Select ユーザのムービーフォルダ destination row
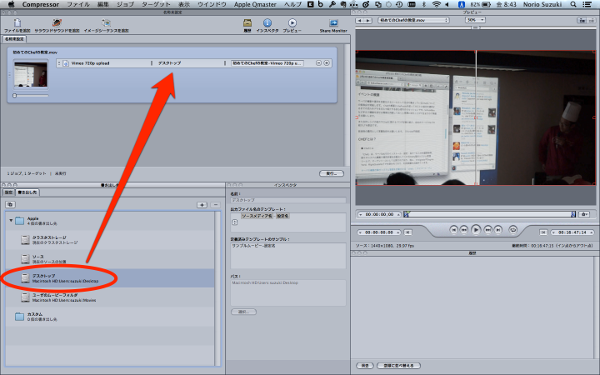Image resolution: width=600 pixels, height=375 pixels. (x=110, y=297)
